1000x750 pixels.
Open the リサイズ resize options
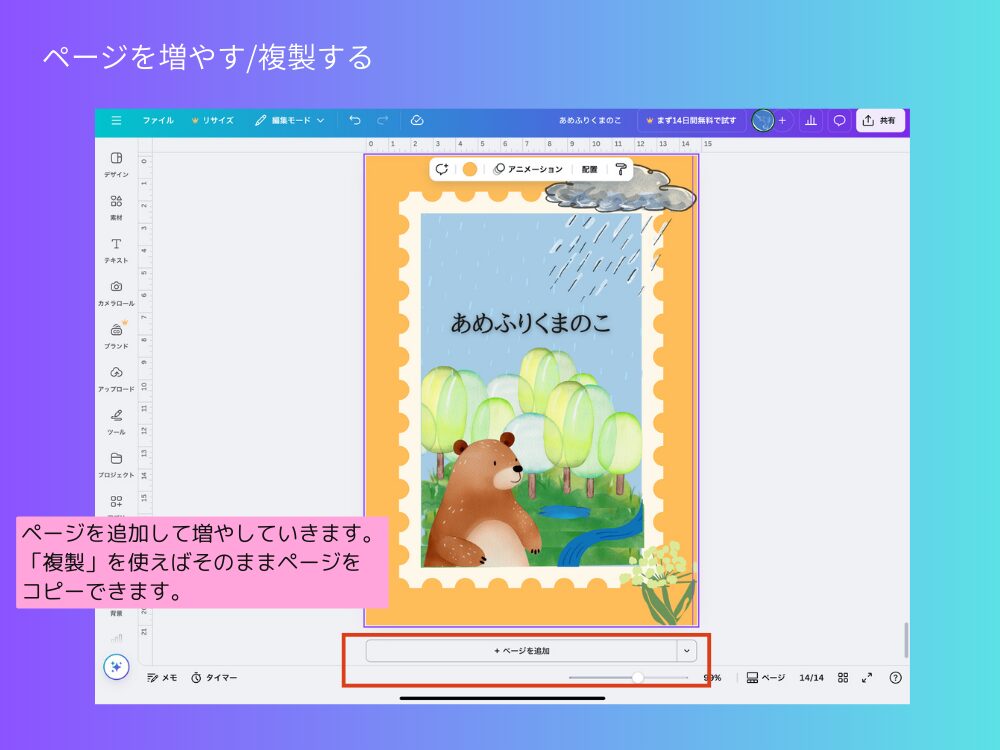212,119
